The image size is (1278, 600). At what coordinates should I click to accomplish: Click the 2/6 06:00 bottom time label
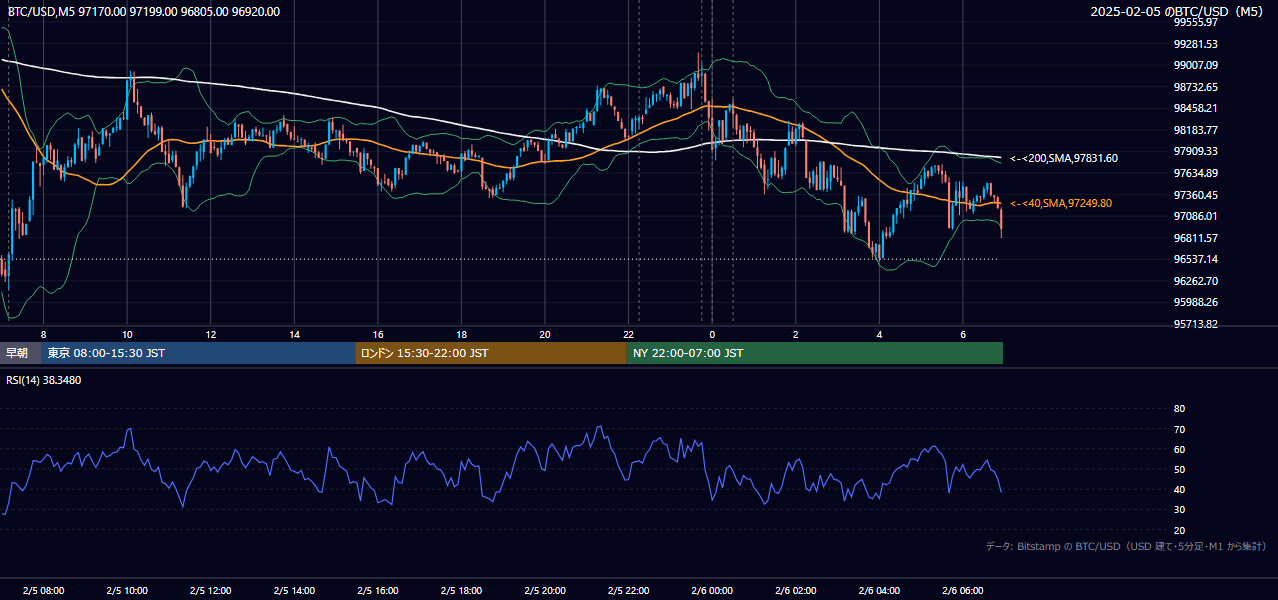point(962,591)
